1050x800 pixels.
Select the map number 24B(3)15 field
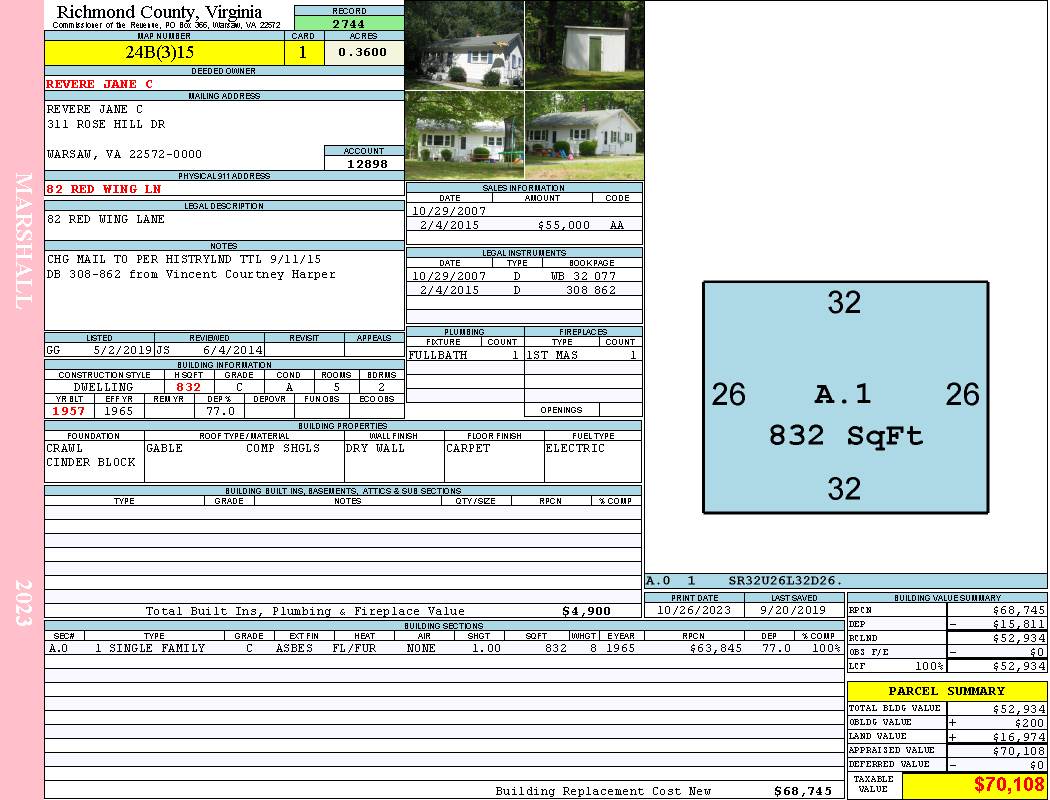click(x=165, y=52)
